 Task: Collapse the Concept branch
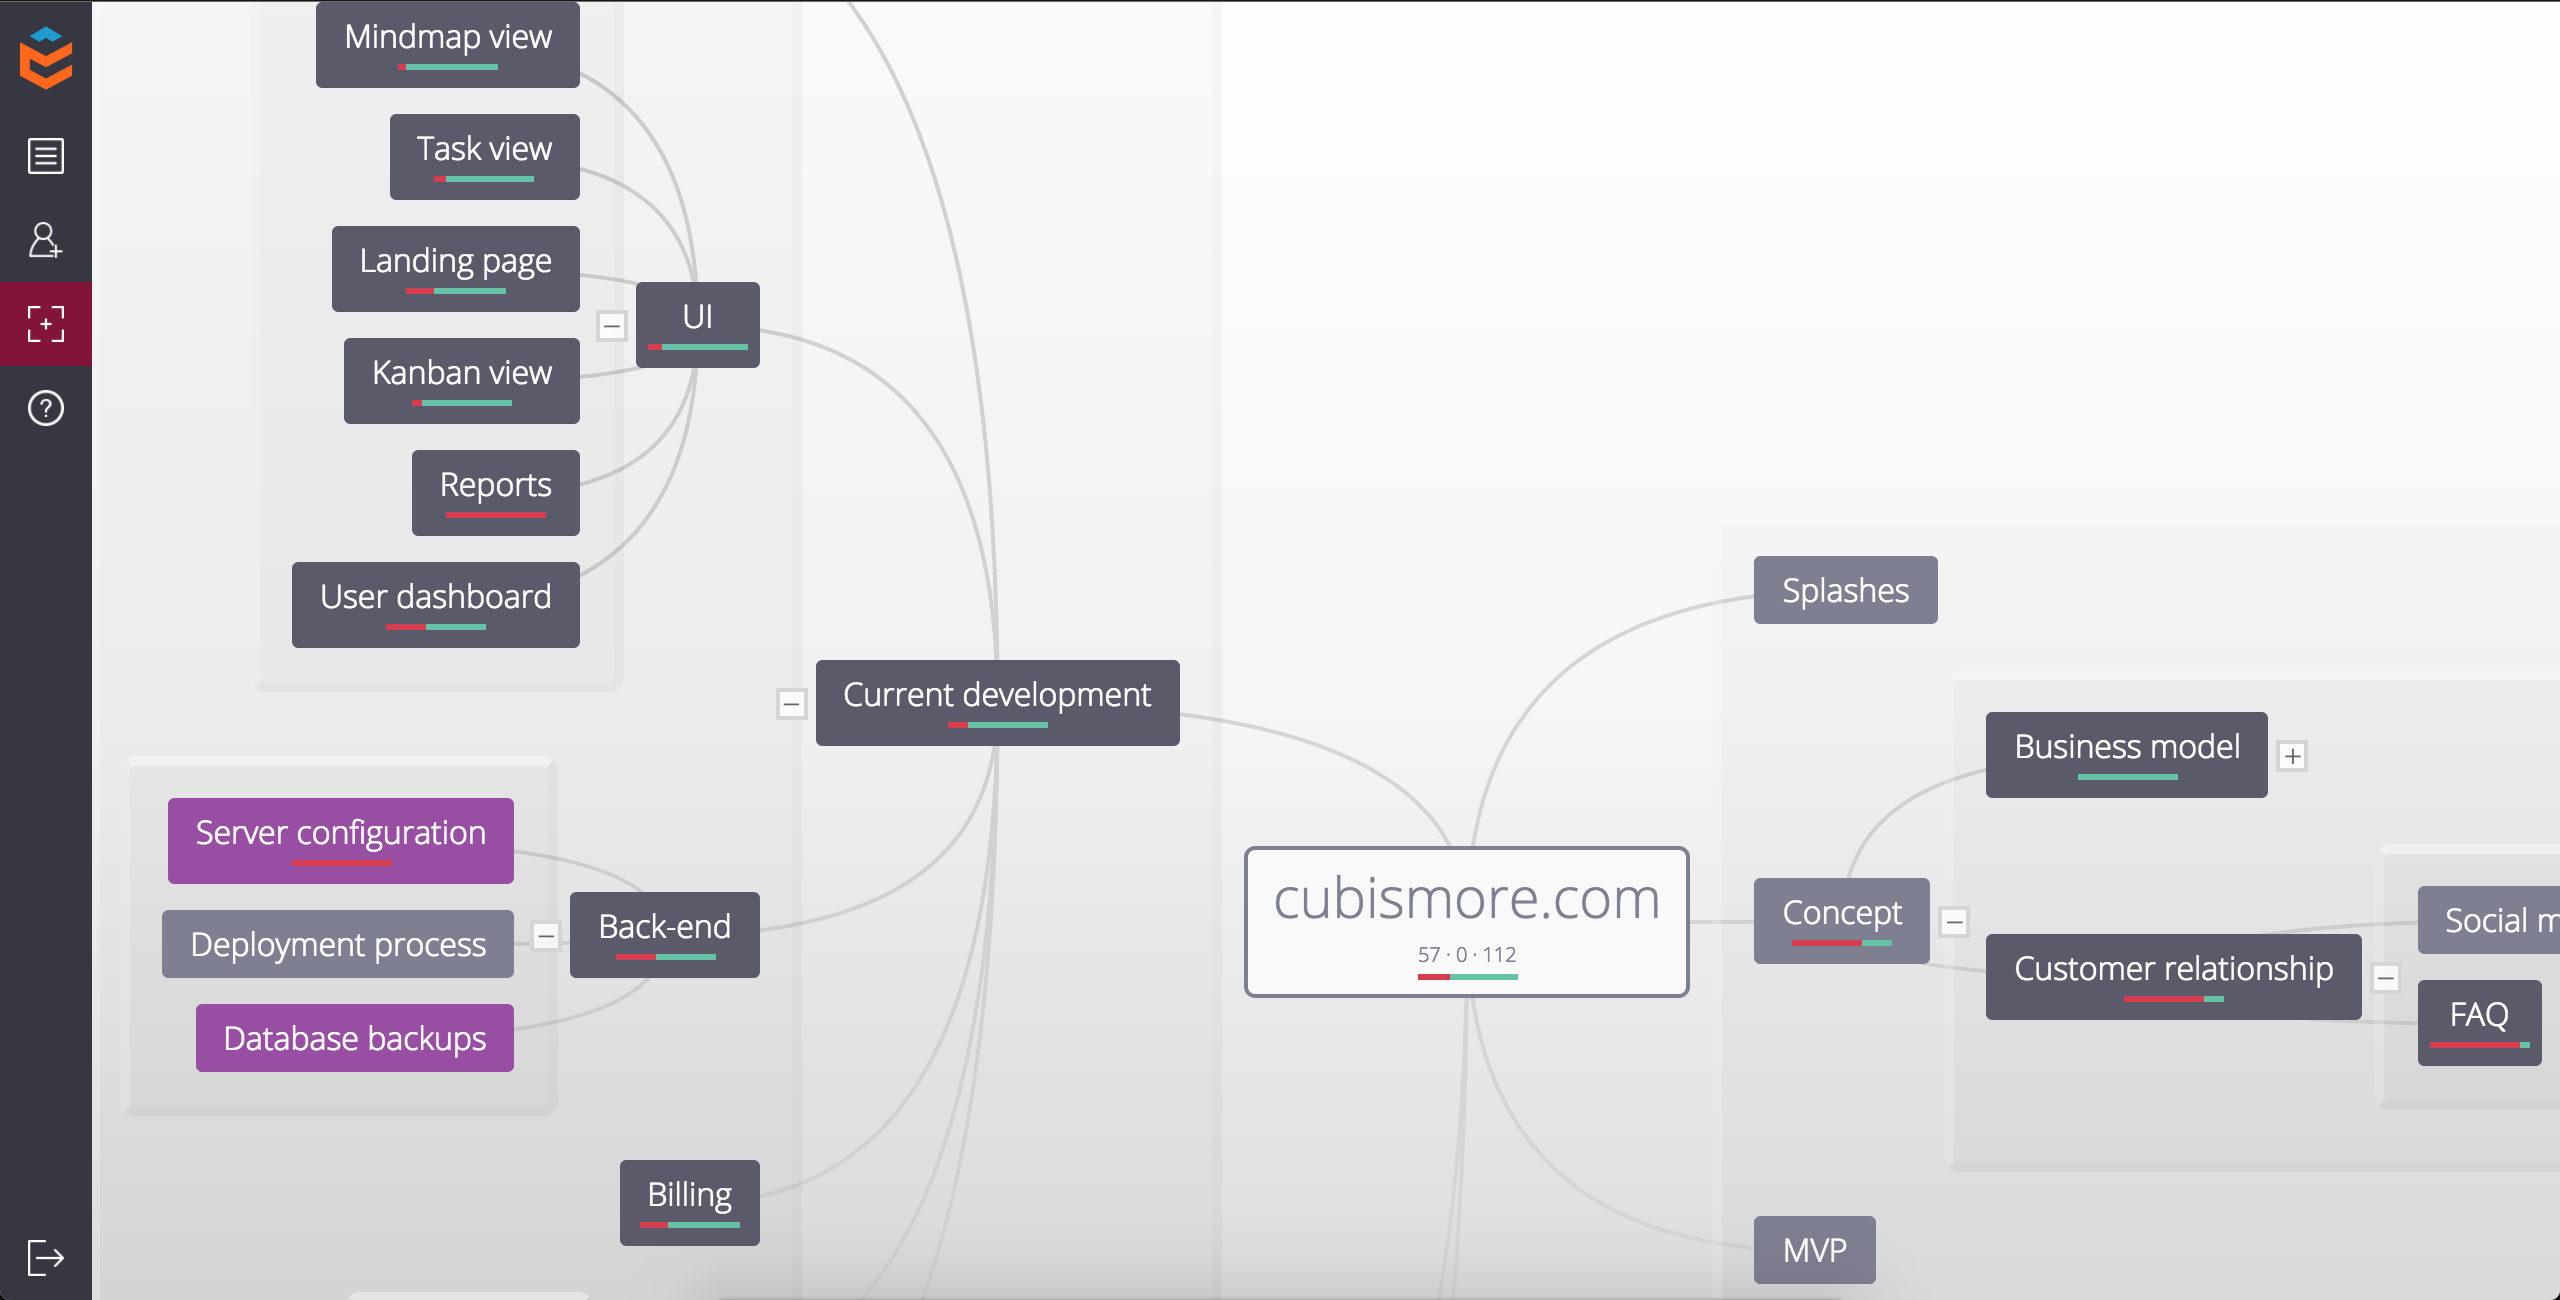[x=1955, y=922]
